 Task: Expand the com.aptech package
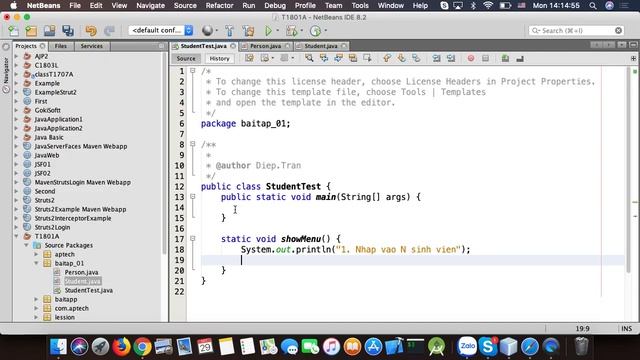tap(36, 308)
